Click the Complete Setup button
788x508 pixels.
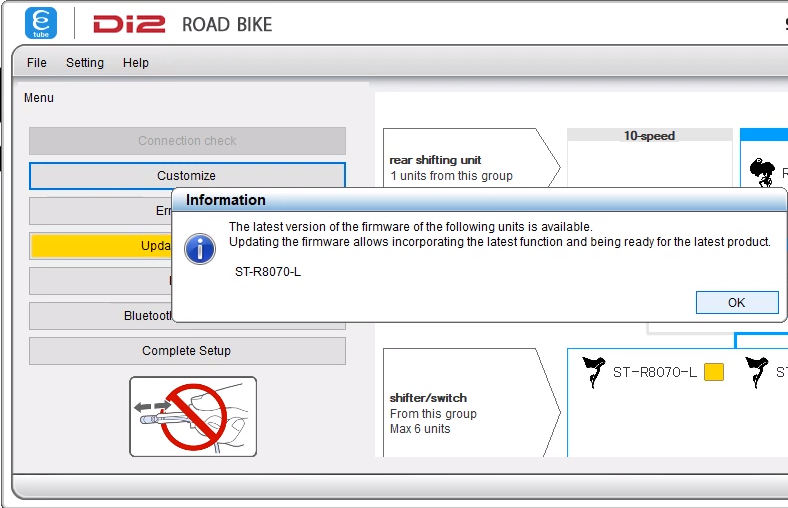[187, 351]
